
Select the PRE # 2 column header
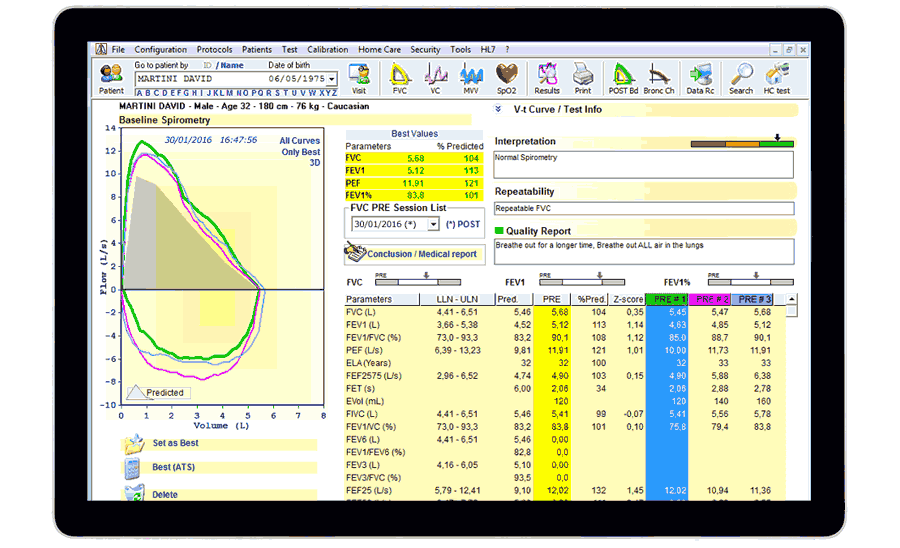pyautogui.click(x=709, y=299)
